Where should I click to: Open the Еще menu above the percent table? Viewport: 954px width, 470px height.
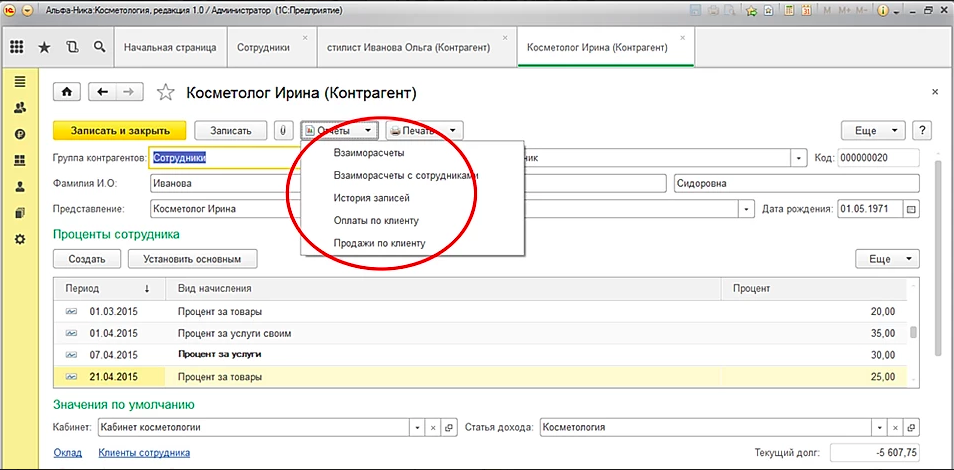[x=886, y=259]
